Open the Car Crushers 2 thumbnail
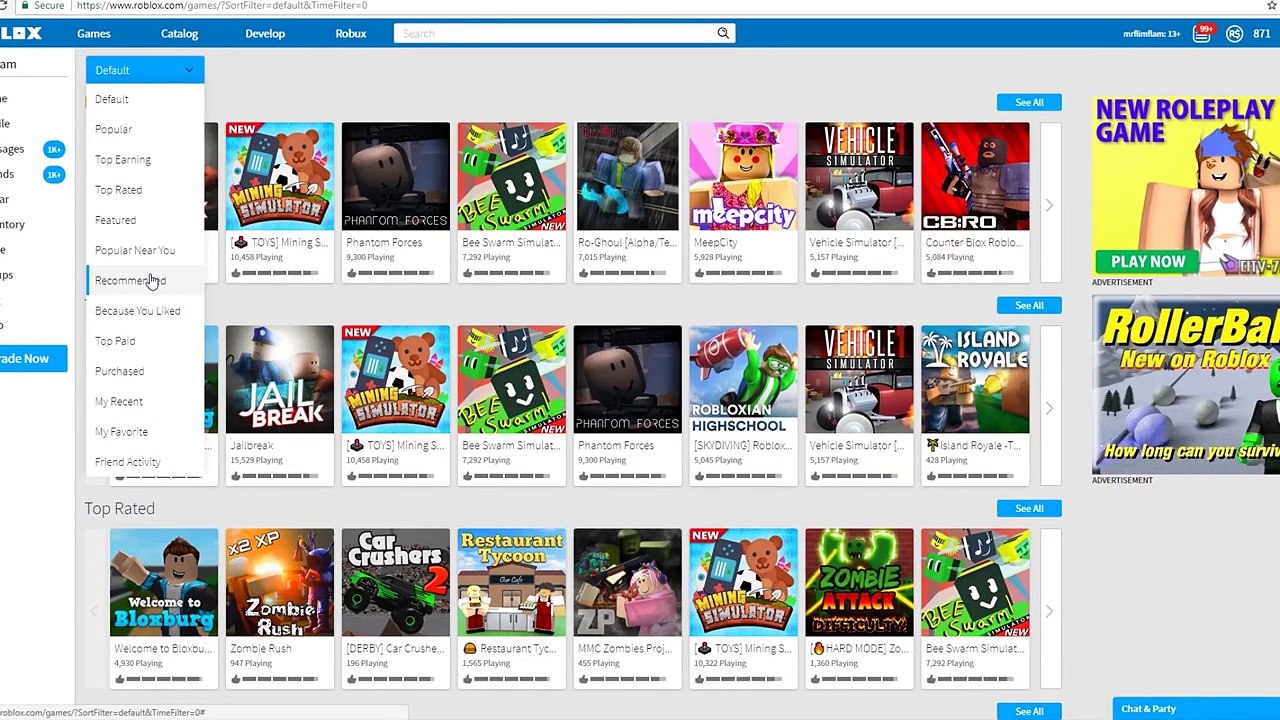This screenshot has width=1280, height=720. point(396,582)
